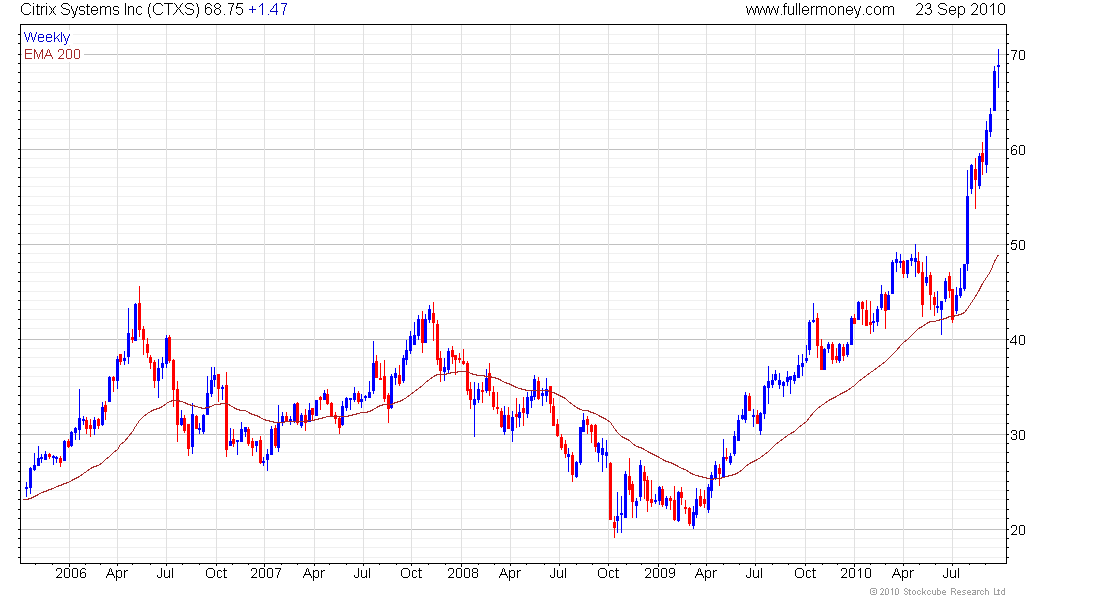
Task: Click the 'Jul' label following 2008
Action: [558, 573]
